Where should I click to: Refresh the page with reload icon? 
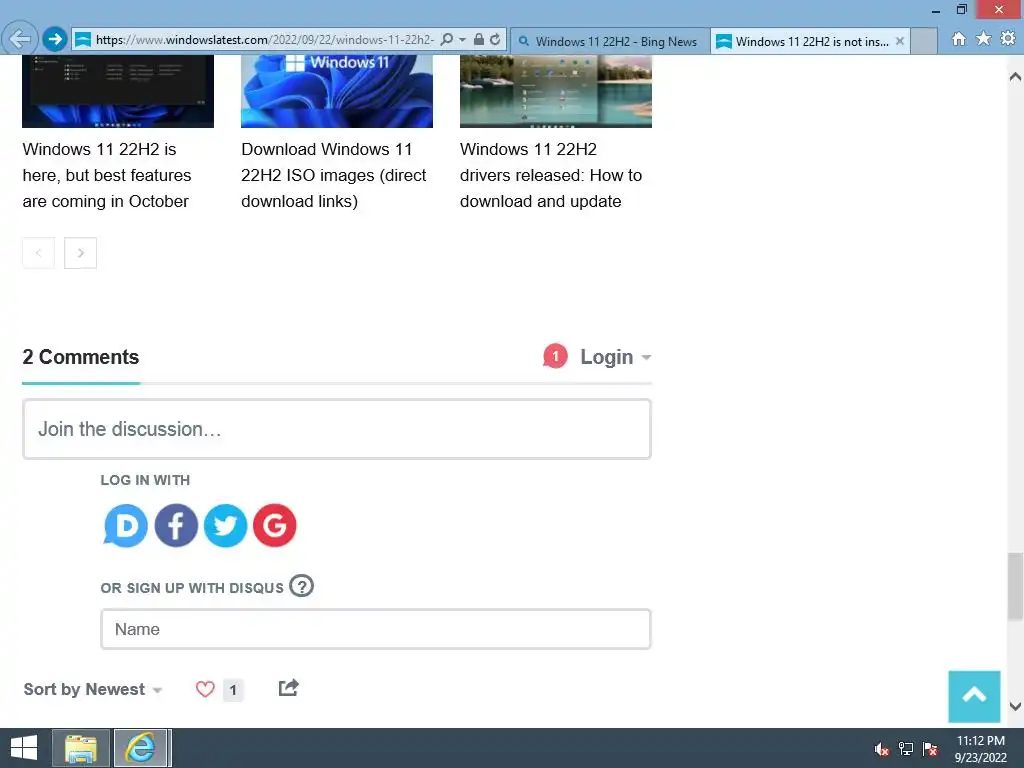(x=496, y=39)
